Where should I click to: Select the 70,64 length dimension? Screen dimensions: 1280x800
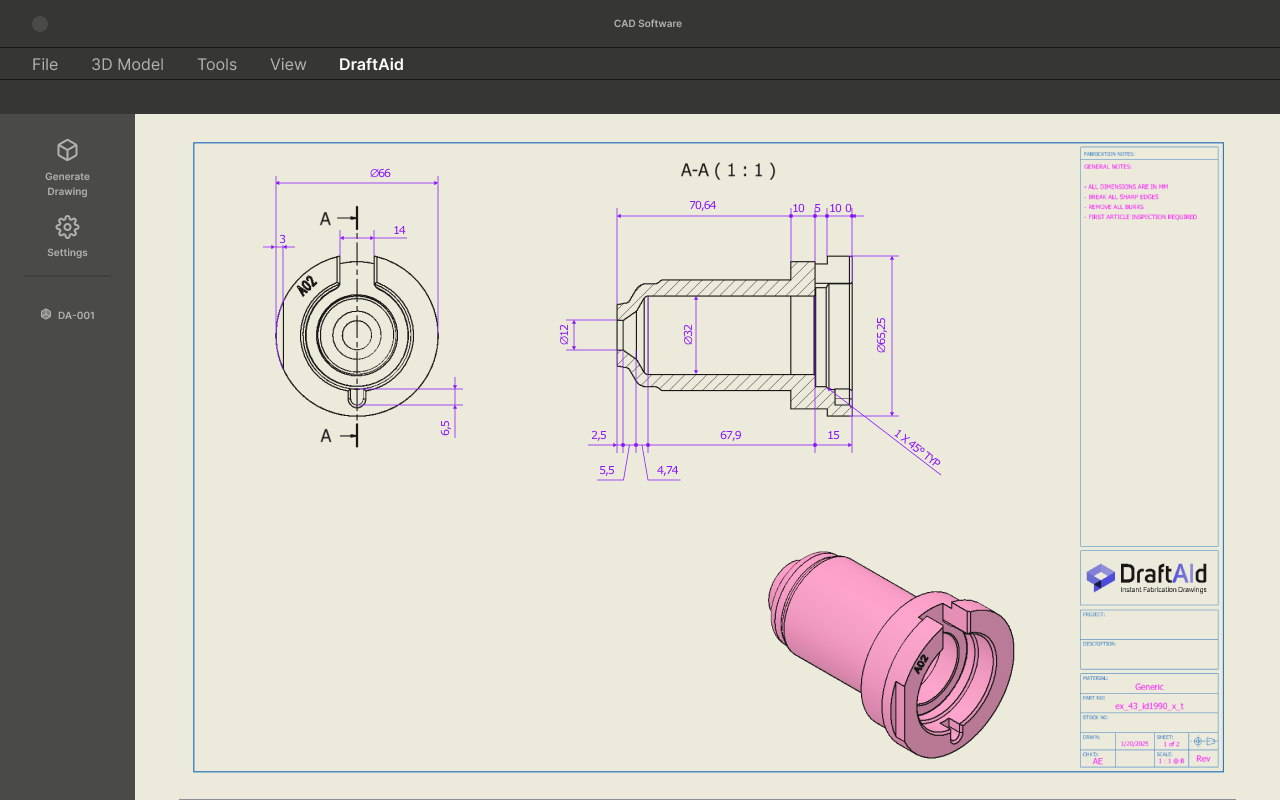[703, 205]
